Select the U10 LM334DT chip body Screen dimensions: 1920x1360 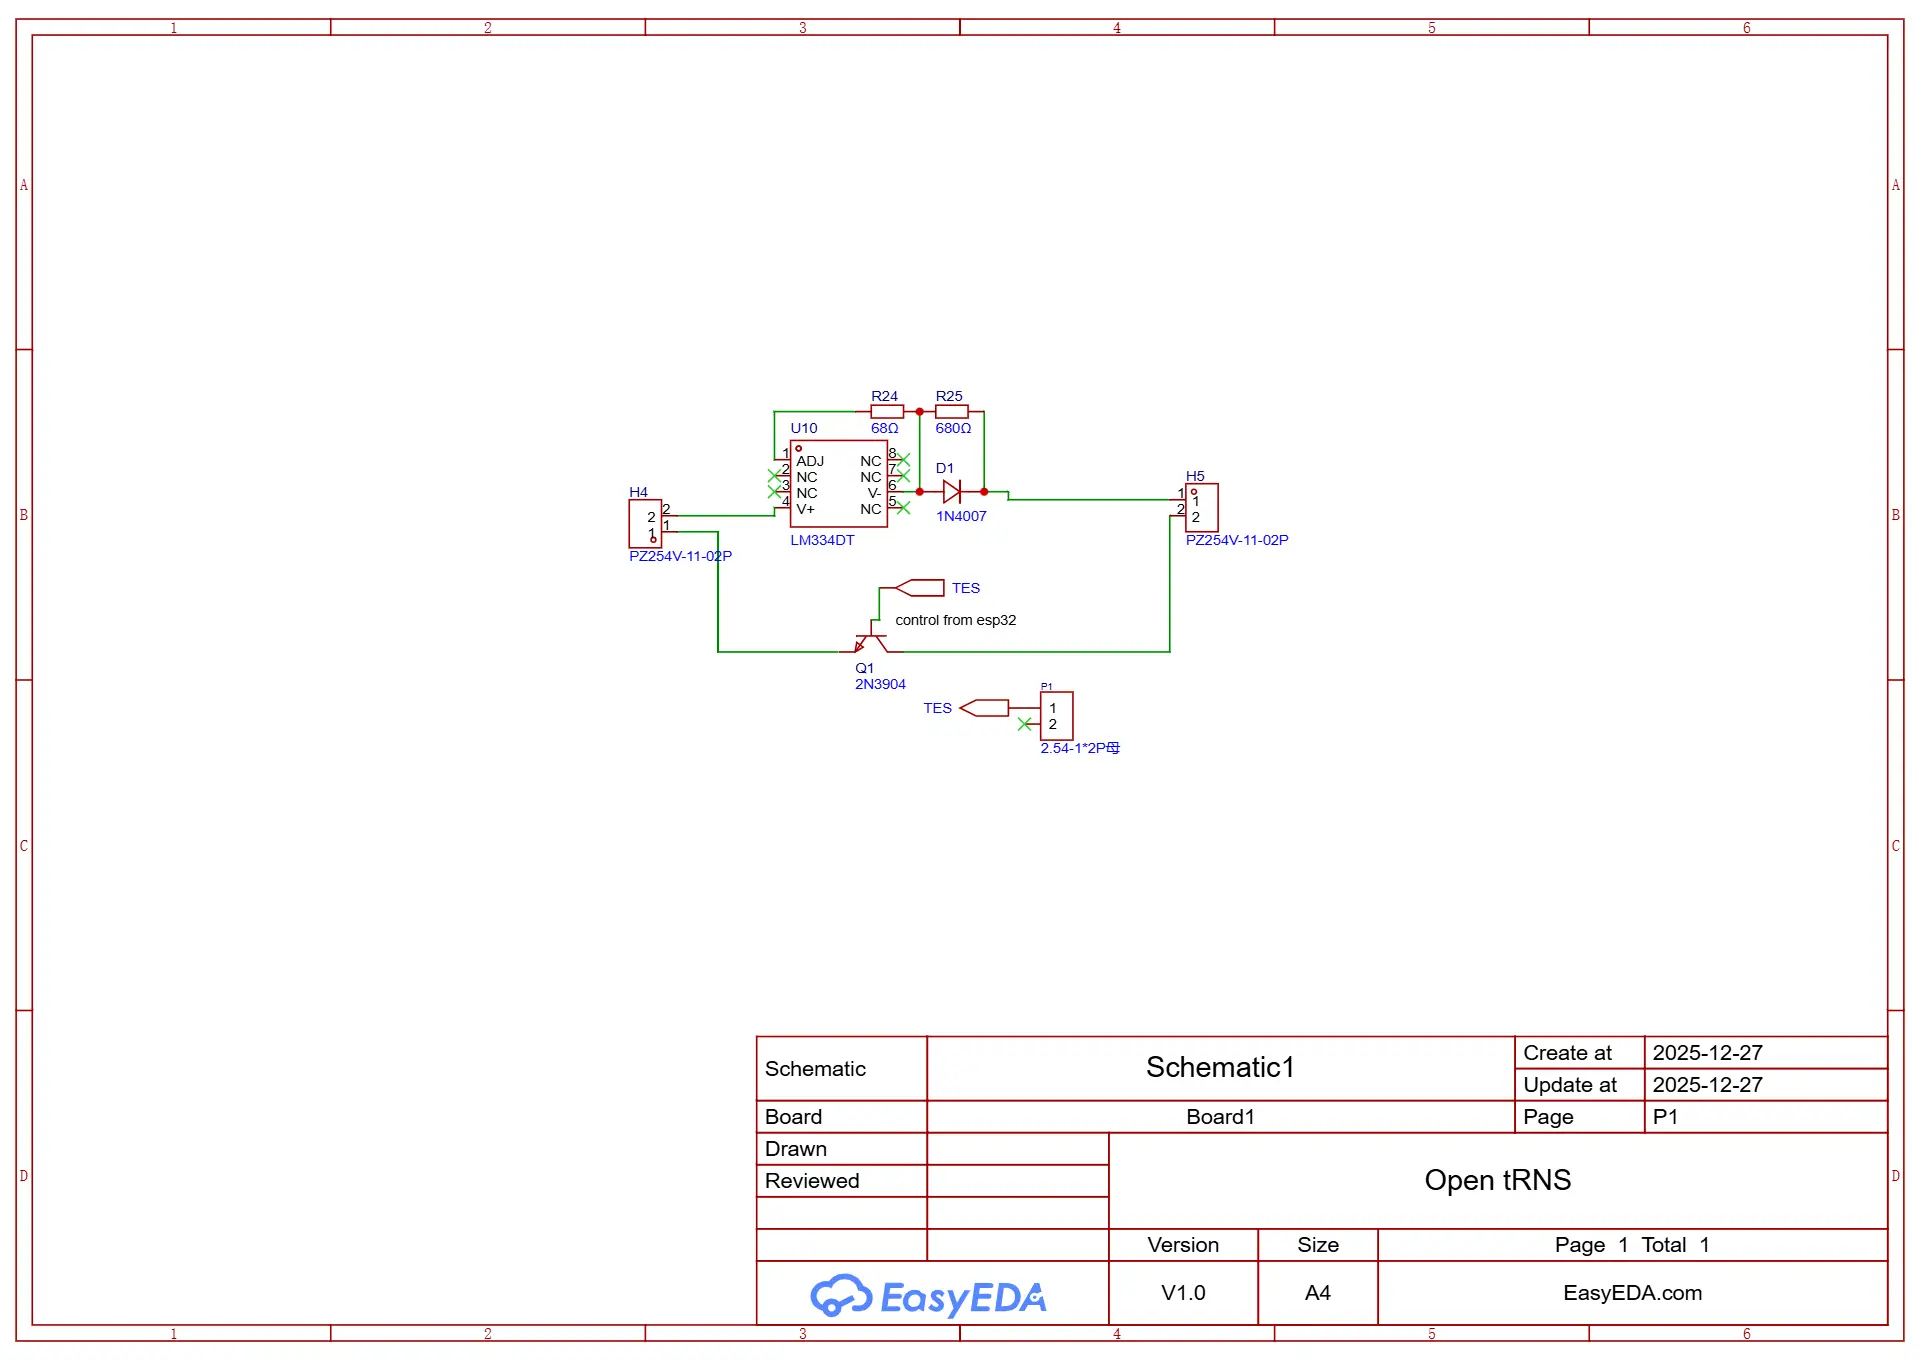pos(839,484)
